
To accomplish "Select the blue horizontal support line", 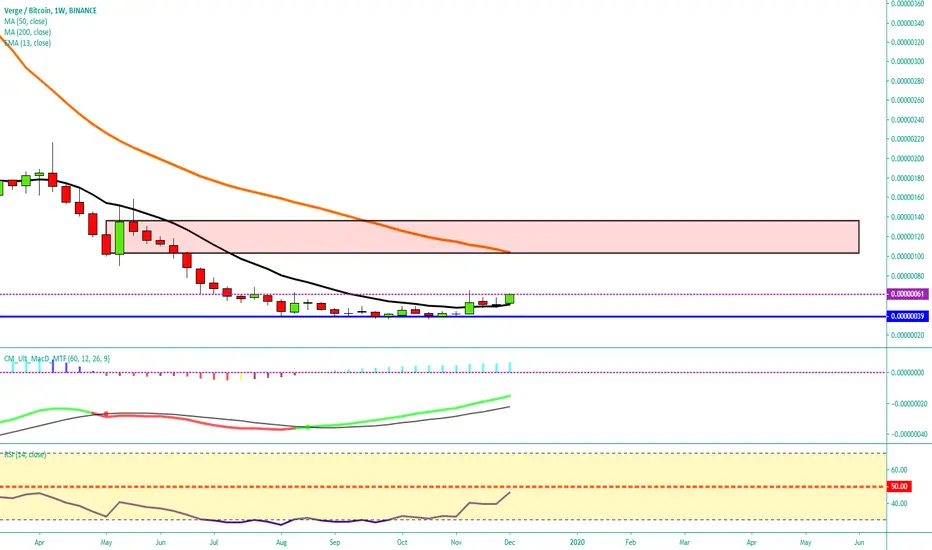I will 443,316.
